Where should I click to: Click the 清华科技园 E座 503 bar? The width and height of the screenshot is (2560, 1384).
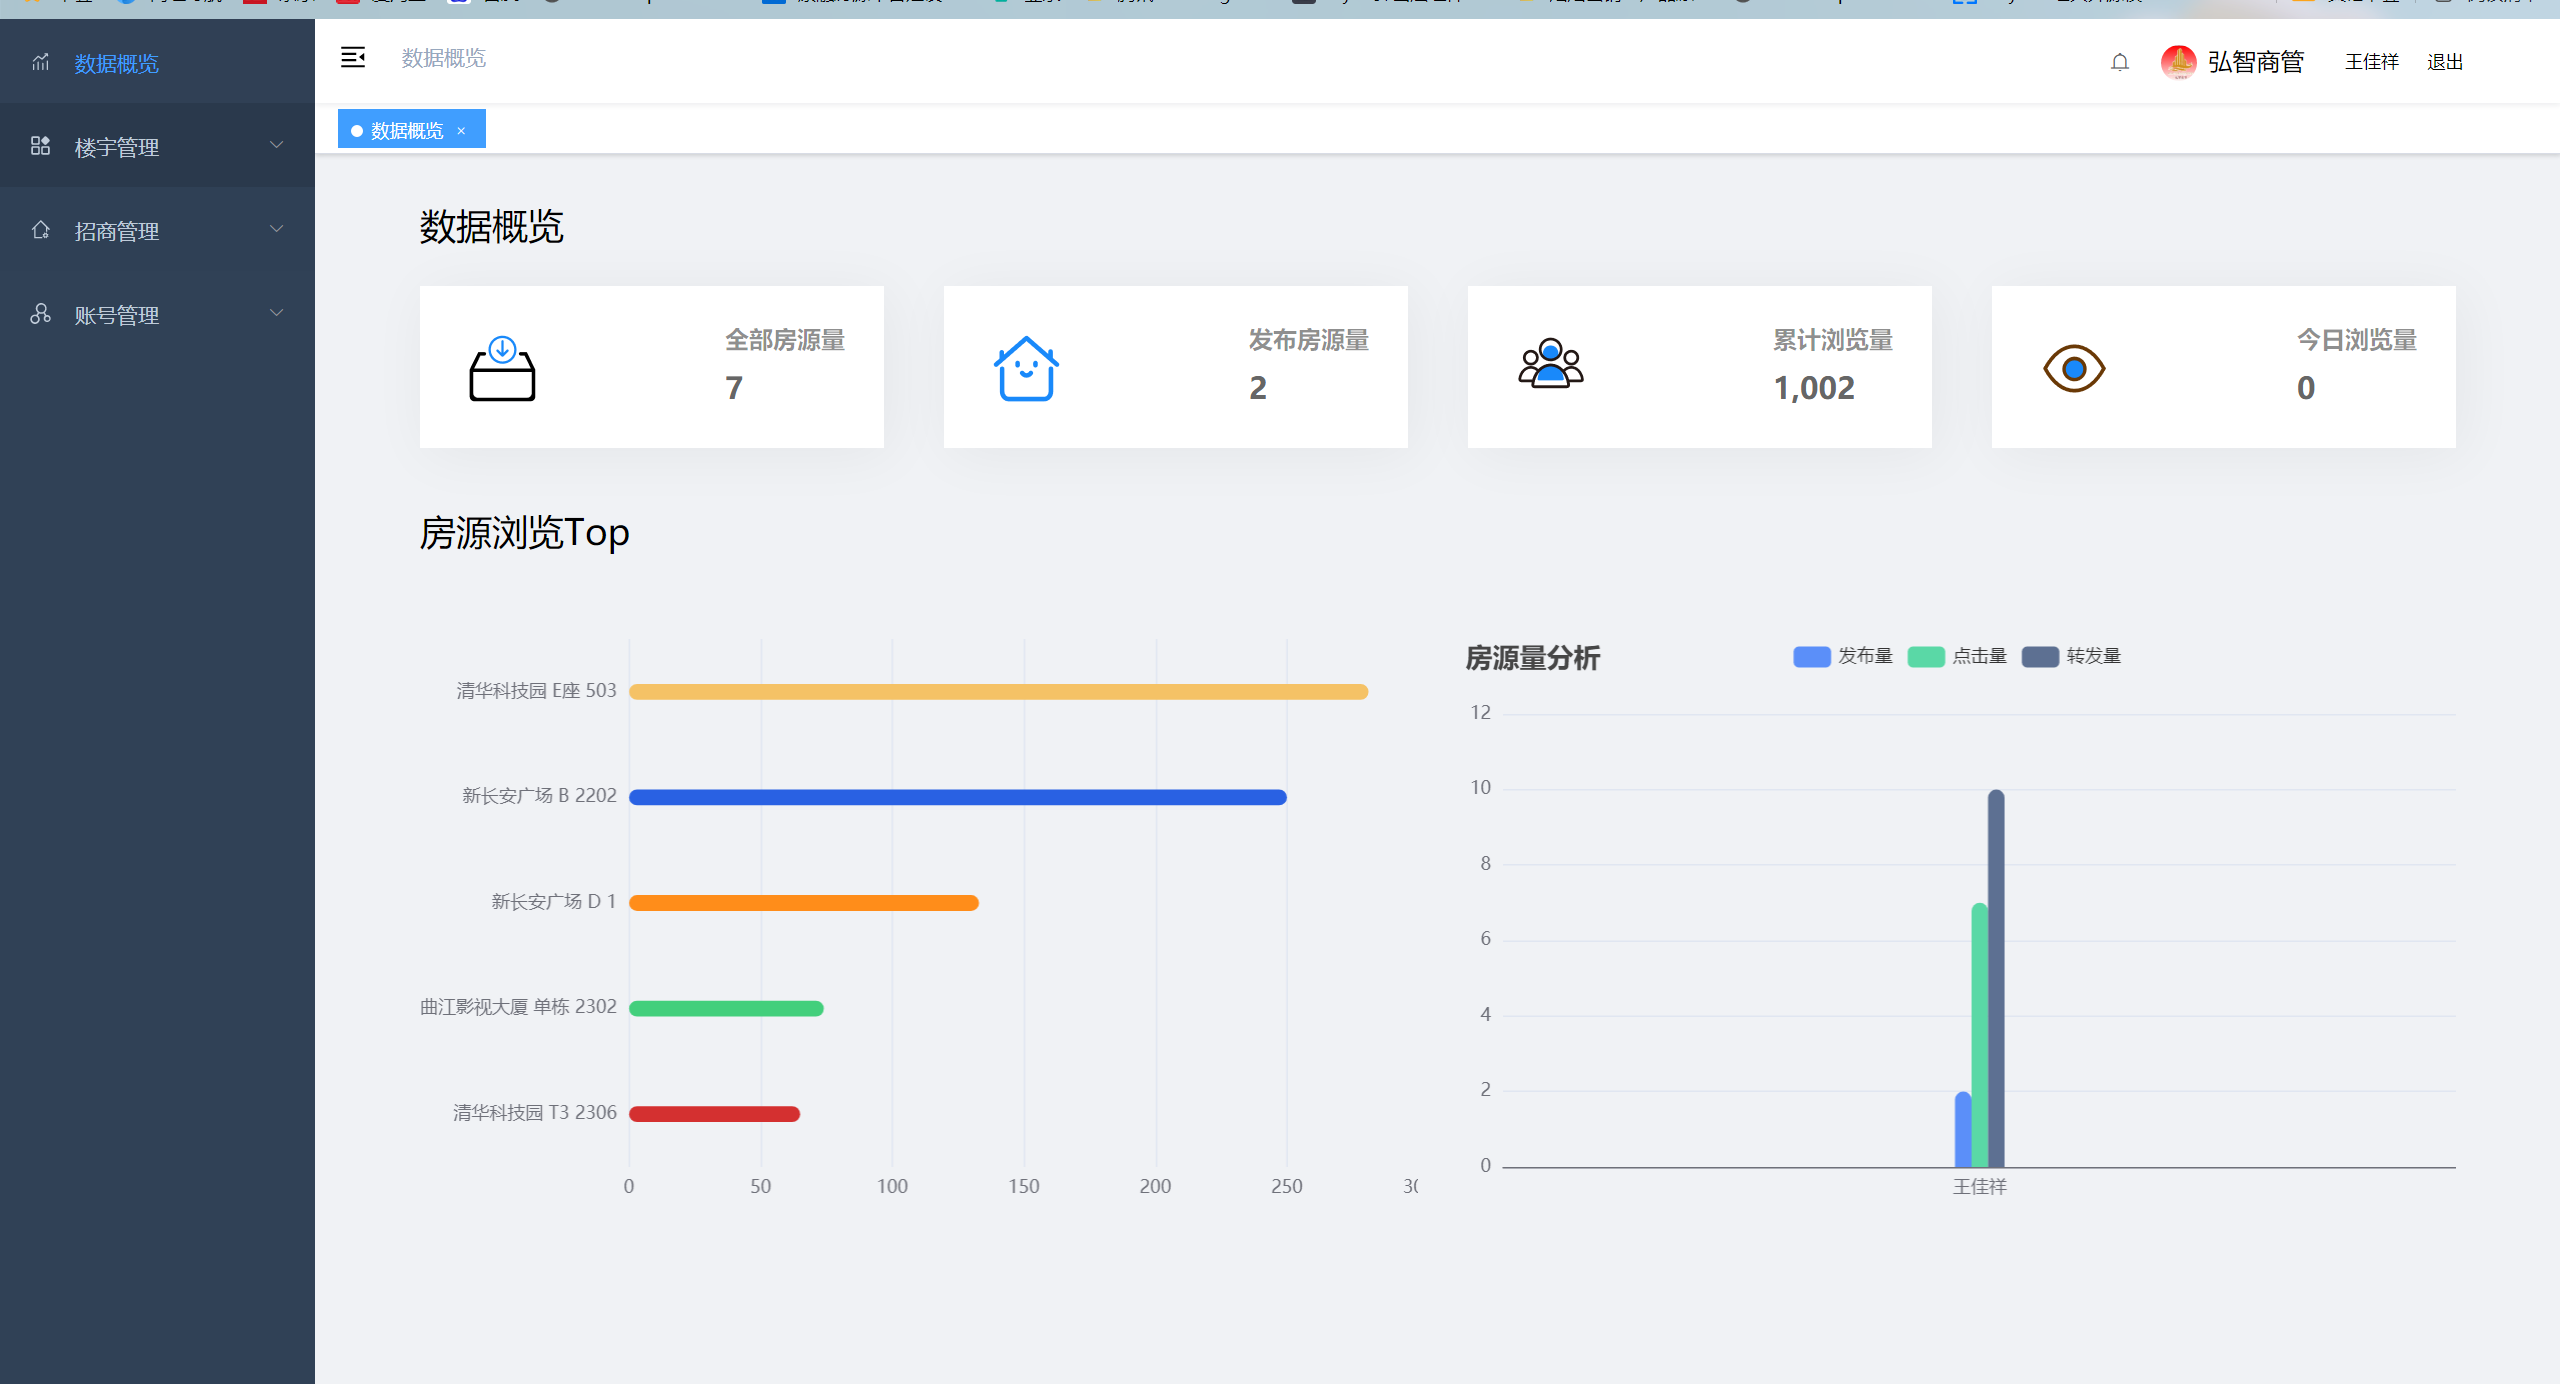(x=998, y=692)
